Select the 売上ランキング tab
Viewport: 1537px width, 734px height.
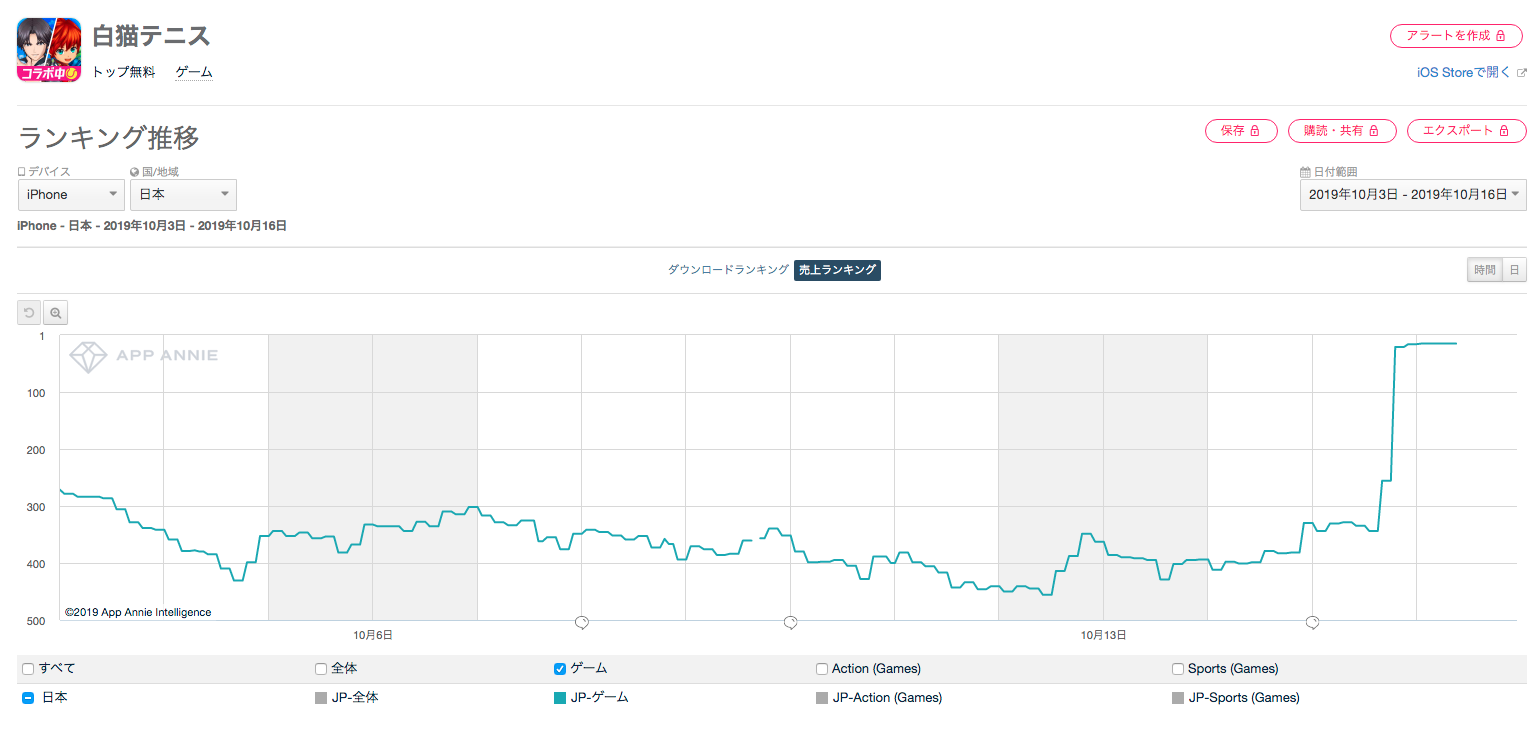tap(837, 270)
